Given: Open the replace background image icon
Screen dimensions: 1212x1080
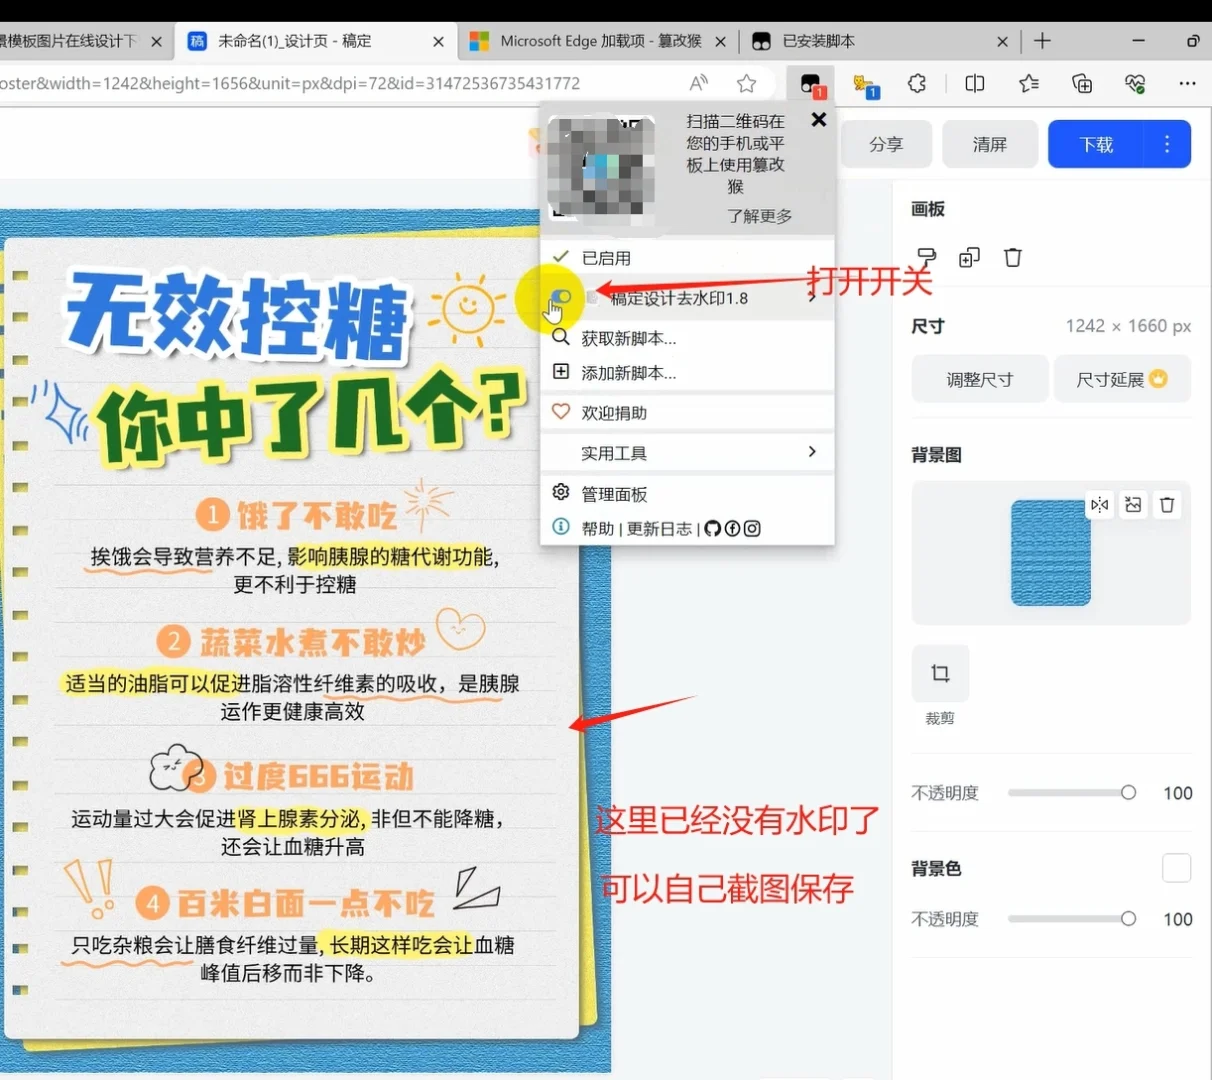Looking at the screenshot, I should 1133,505.
